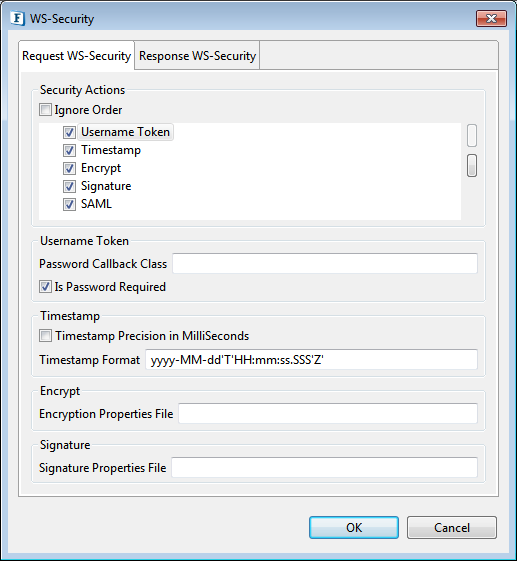Click the WS-Security title bar app icon

coord(17,18)
